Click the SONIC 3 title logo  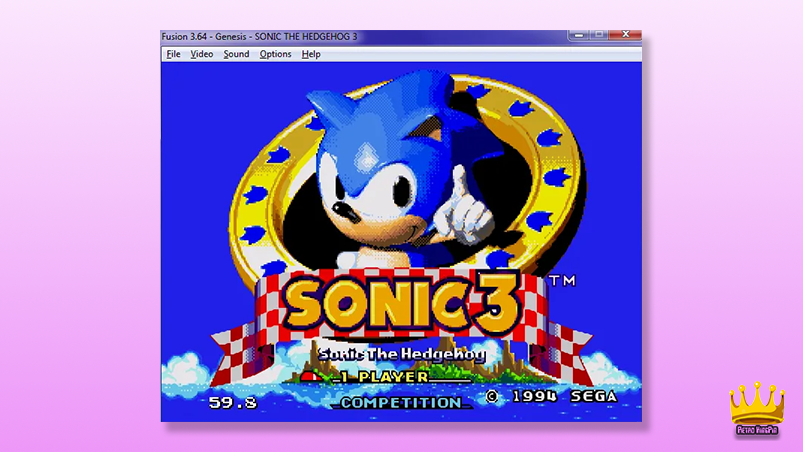click(x=400, y=303)
